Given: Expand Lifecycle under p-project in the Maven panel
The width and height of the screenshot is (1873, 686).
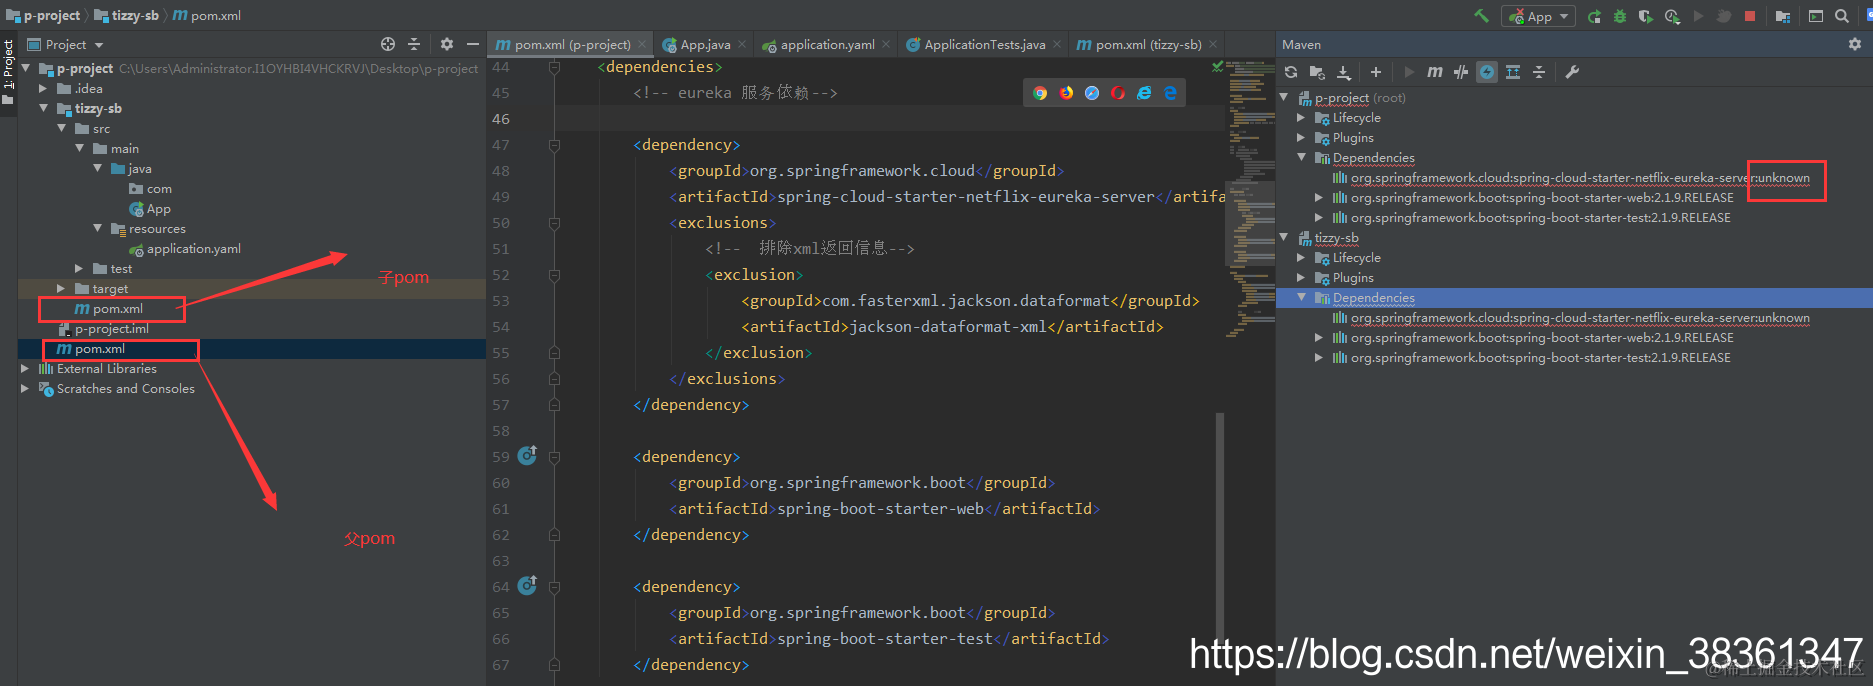Looking at the screenshot, I should (1301, 118).
